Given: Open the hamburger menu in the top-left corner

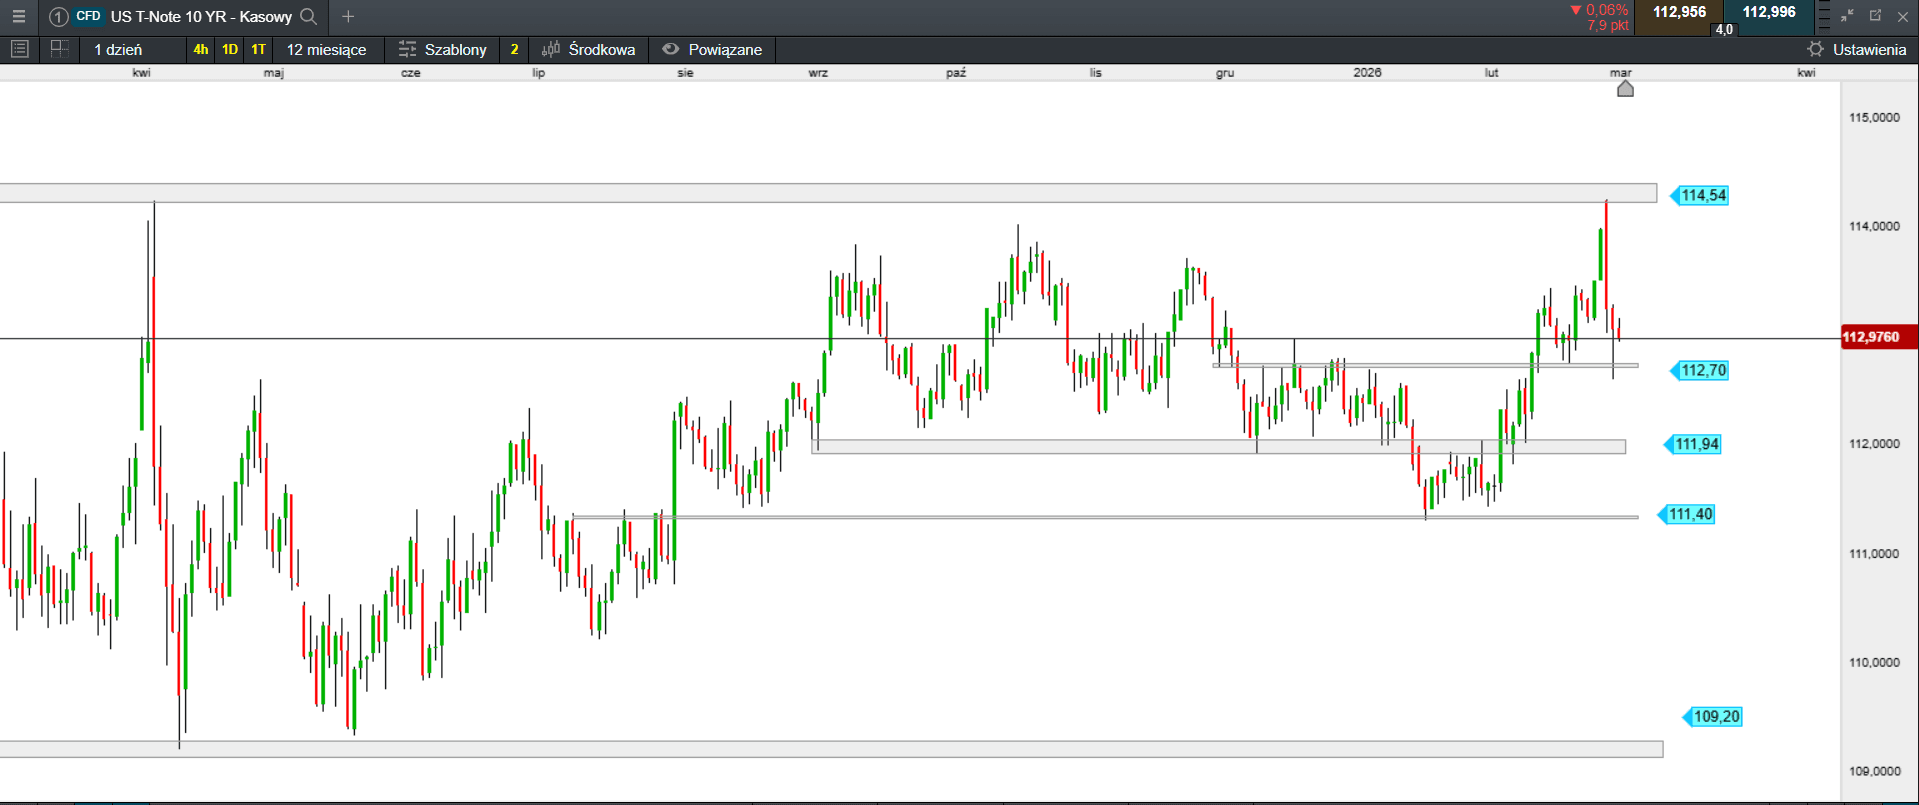Looking at the screenshot, I should (18, 16).
